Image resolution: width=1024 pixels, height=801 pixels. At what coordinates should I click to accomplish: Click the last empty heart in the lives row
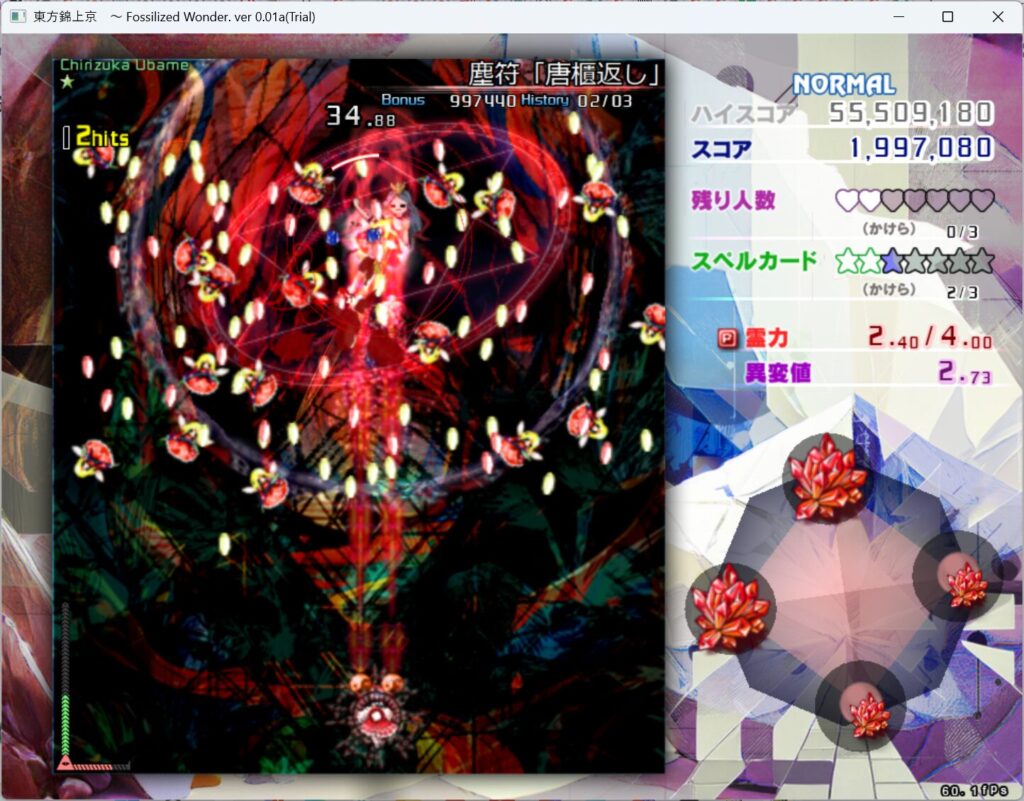coord(982,200)
